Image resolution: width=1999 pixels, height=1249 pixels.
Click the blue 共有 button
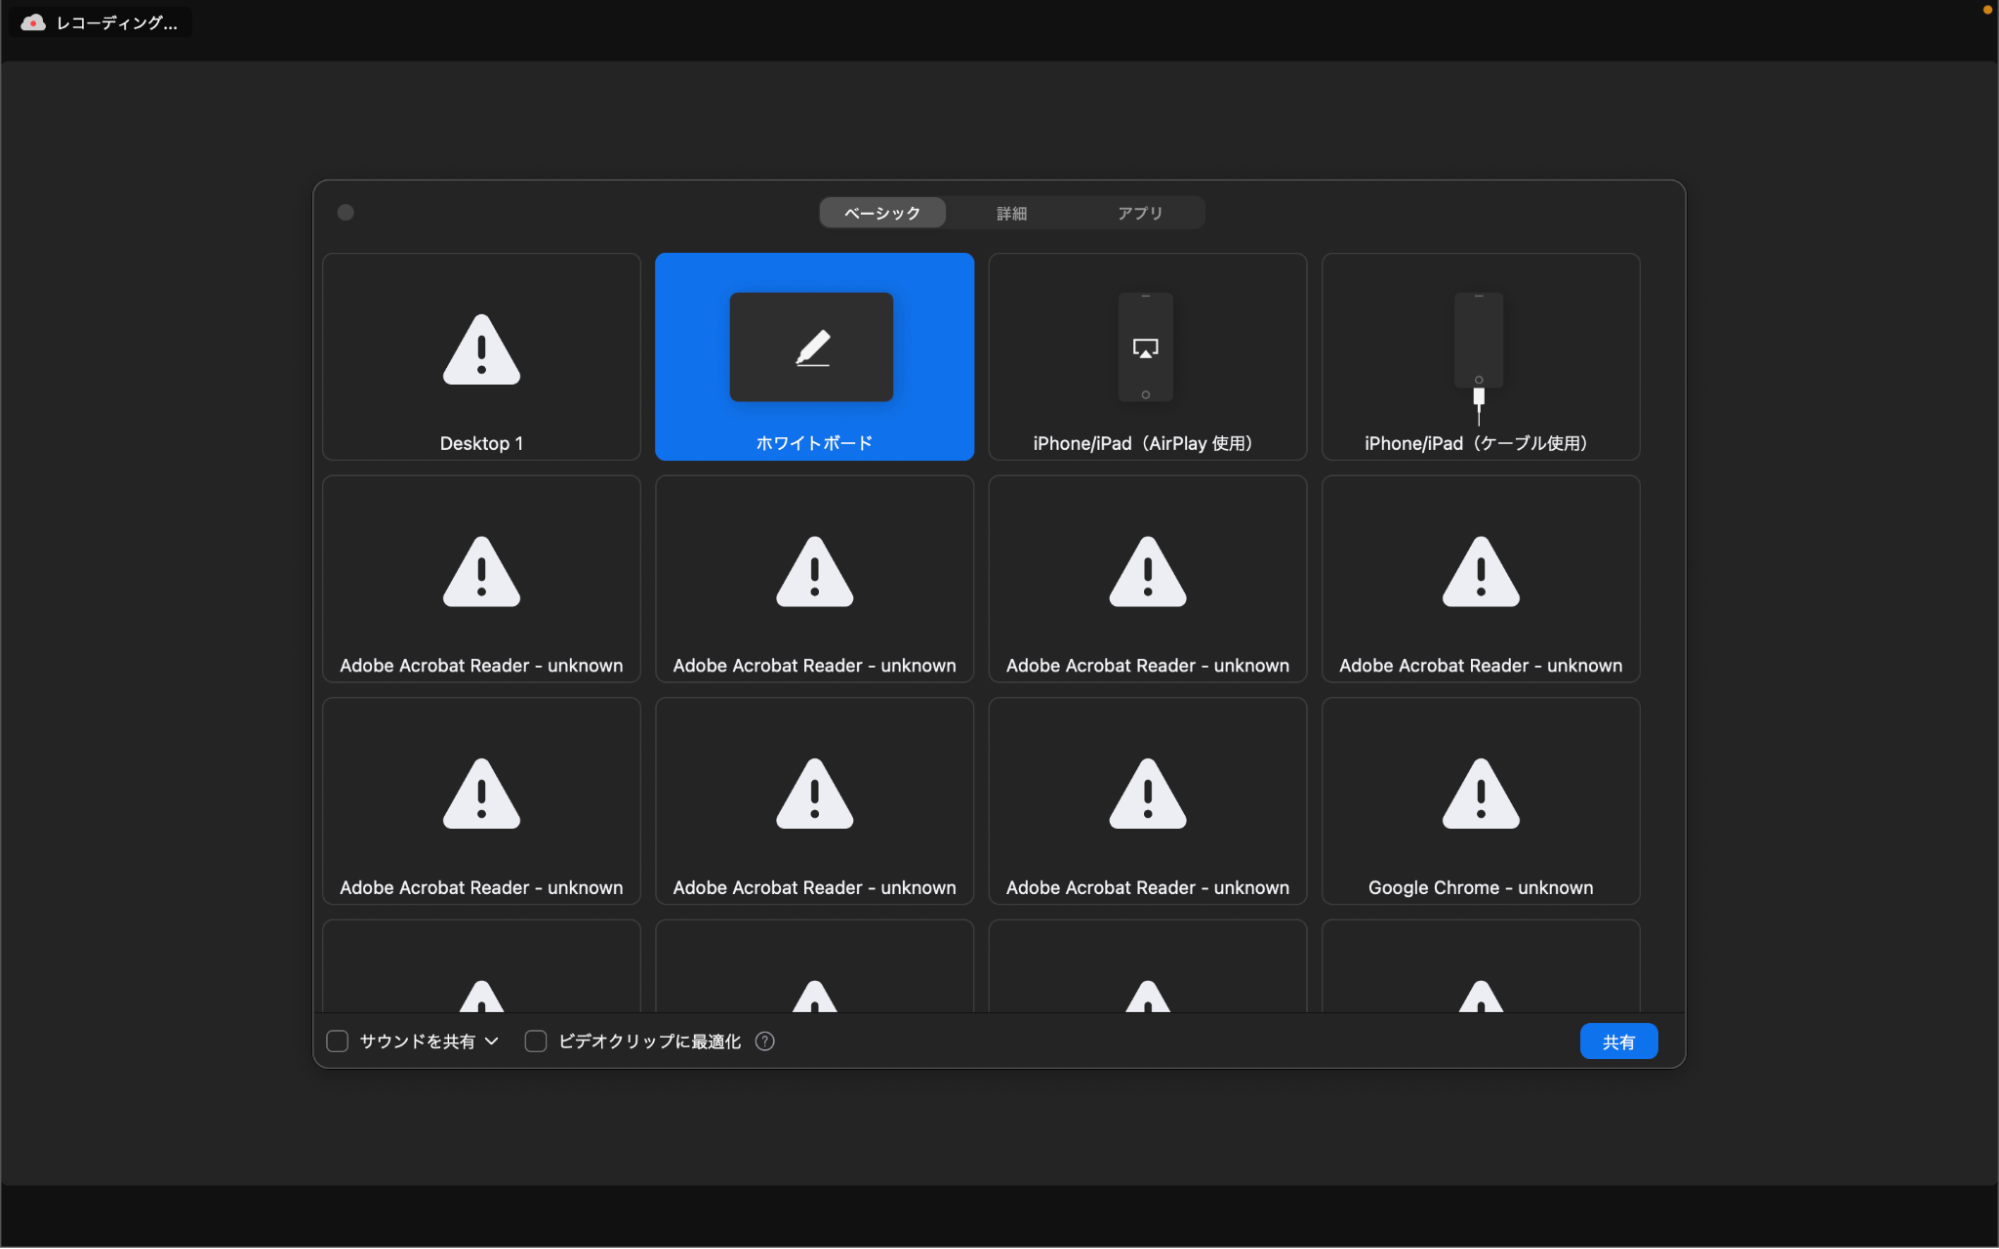(1618, 1041)
